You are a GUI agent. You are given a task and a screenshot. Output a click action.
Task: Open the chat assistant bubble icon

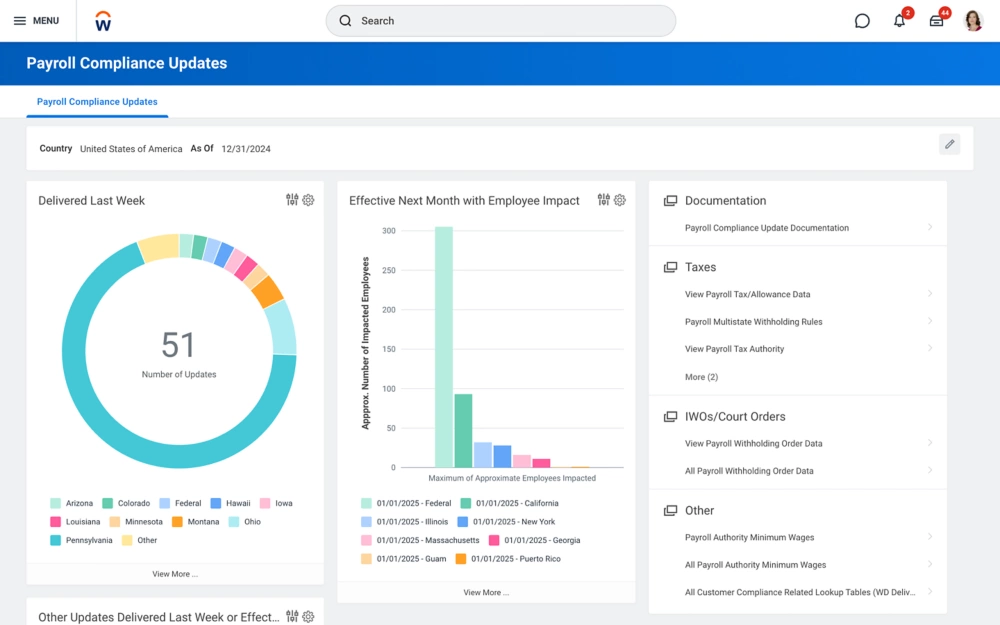[x=862, y=21]
